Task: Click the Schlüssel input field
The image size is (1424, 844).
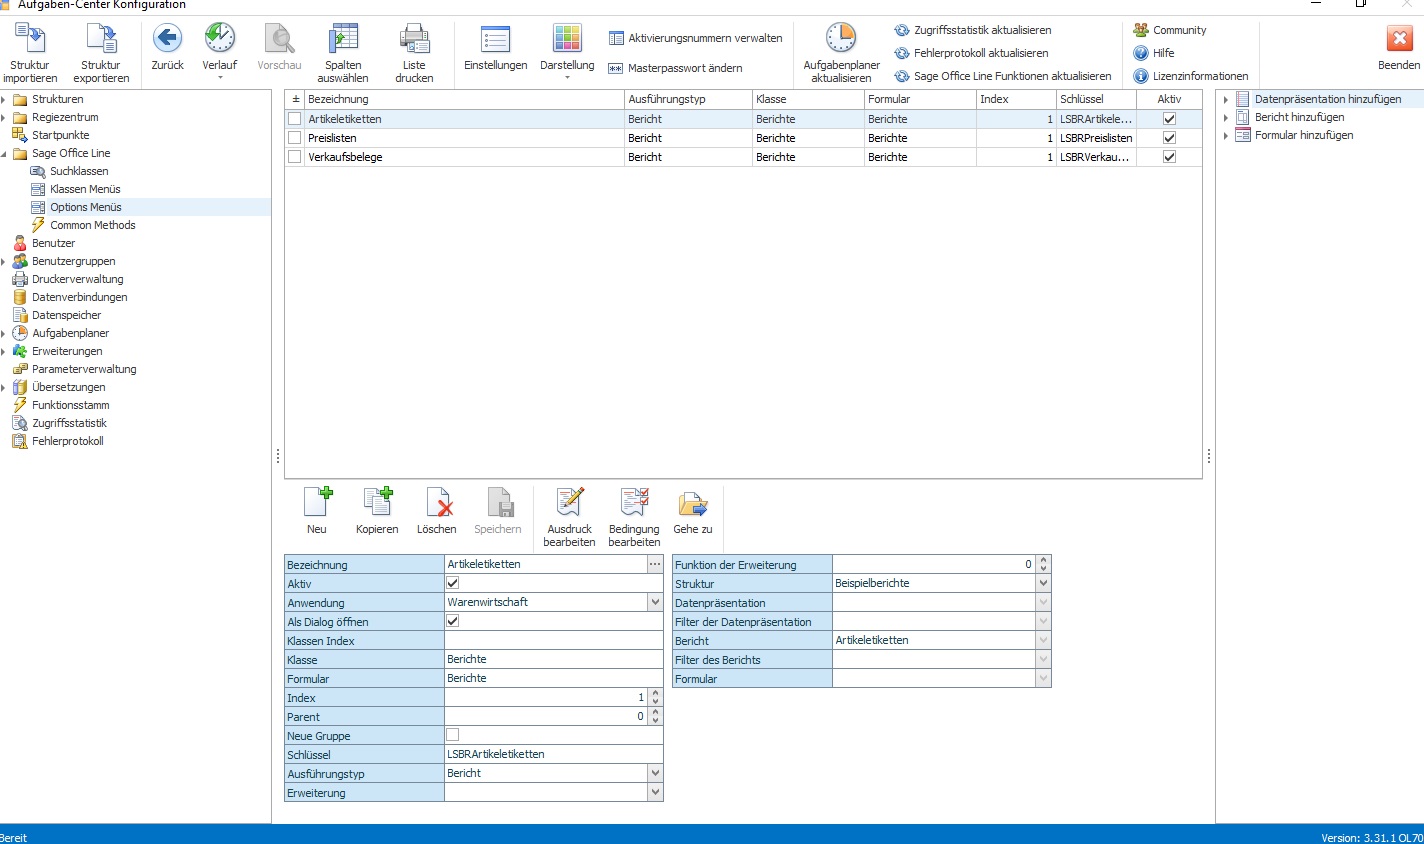Action: click(554, 754)
